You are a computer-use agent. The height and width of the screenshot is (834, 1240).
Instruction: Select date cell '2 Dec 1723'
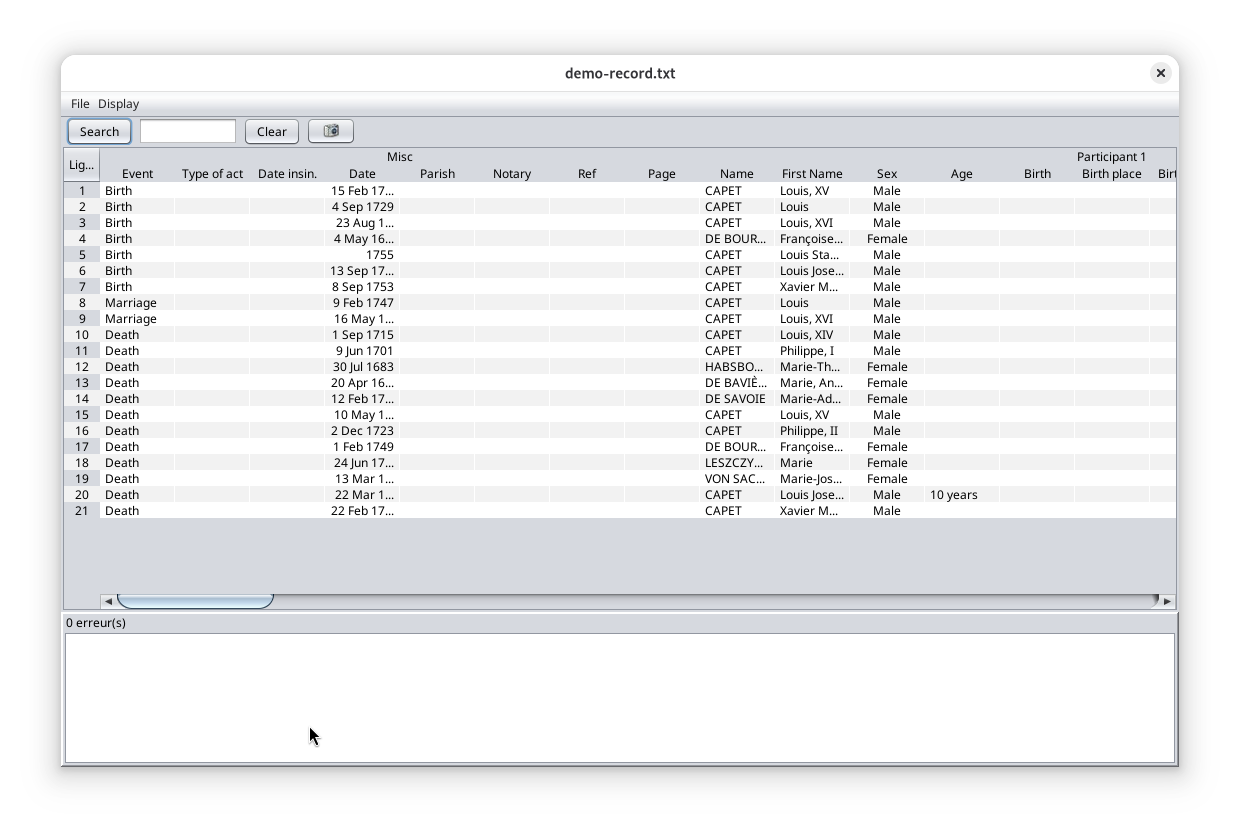tap(362, 430)
